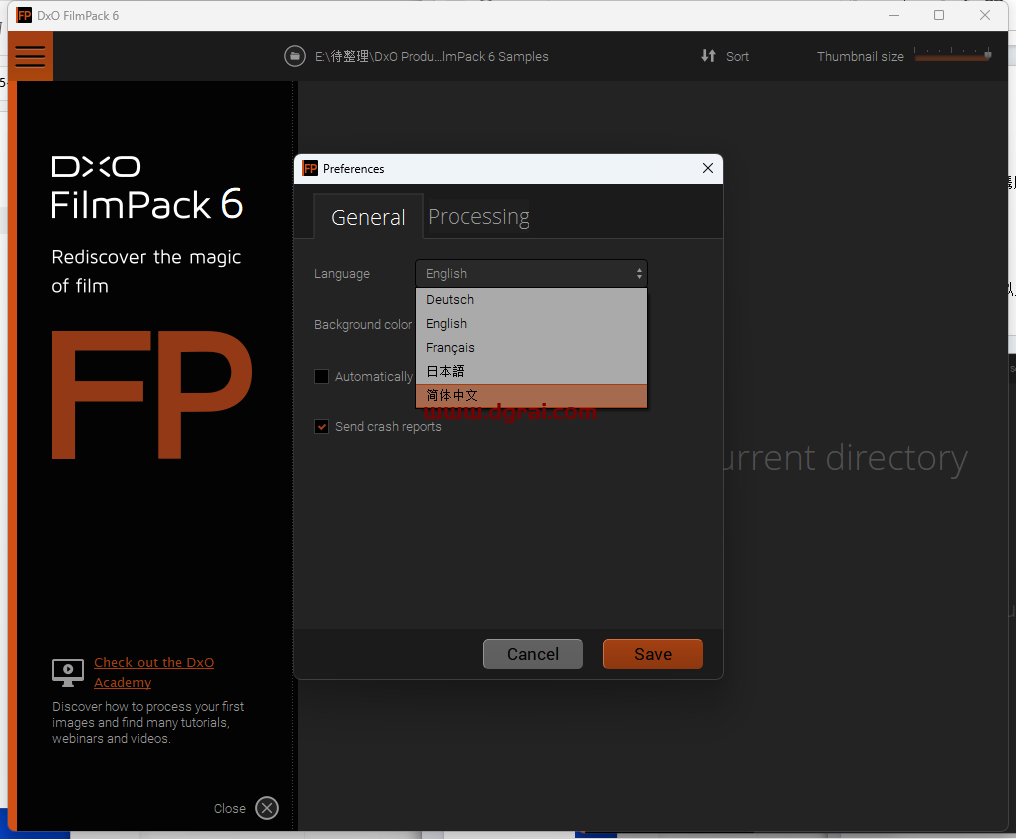
Task: Uncheck Send crash reports
Action: pos(321,426)
